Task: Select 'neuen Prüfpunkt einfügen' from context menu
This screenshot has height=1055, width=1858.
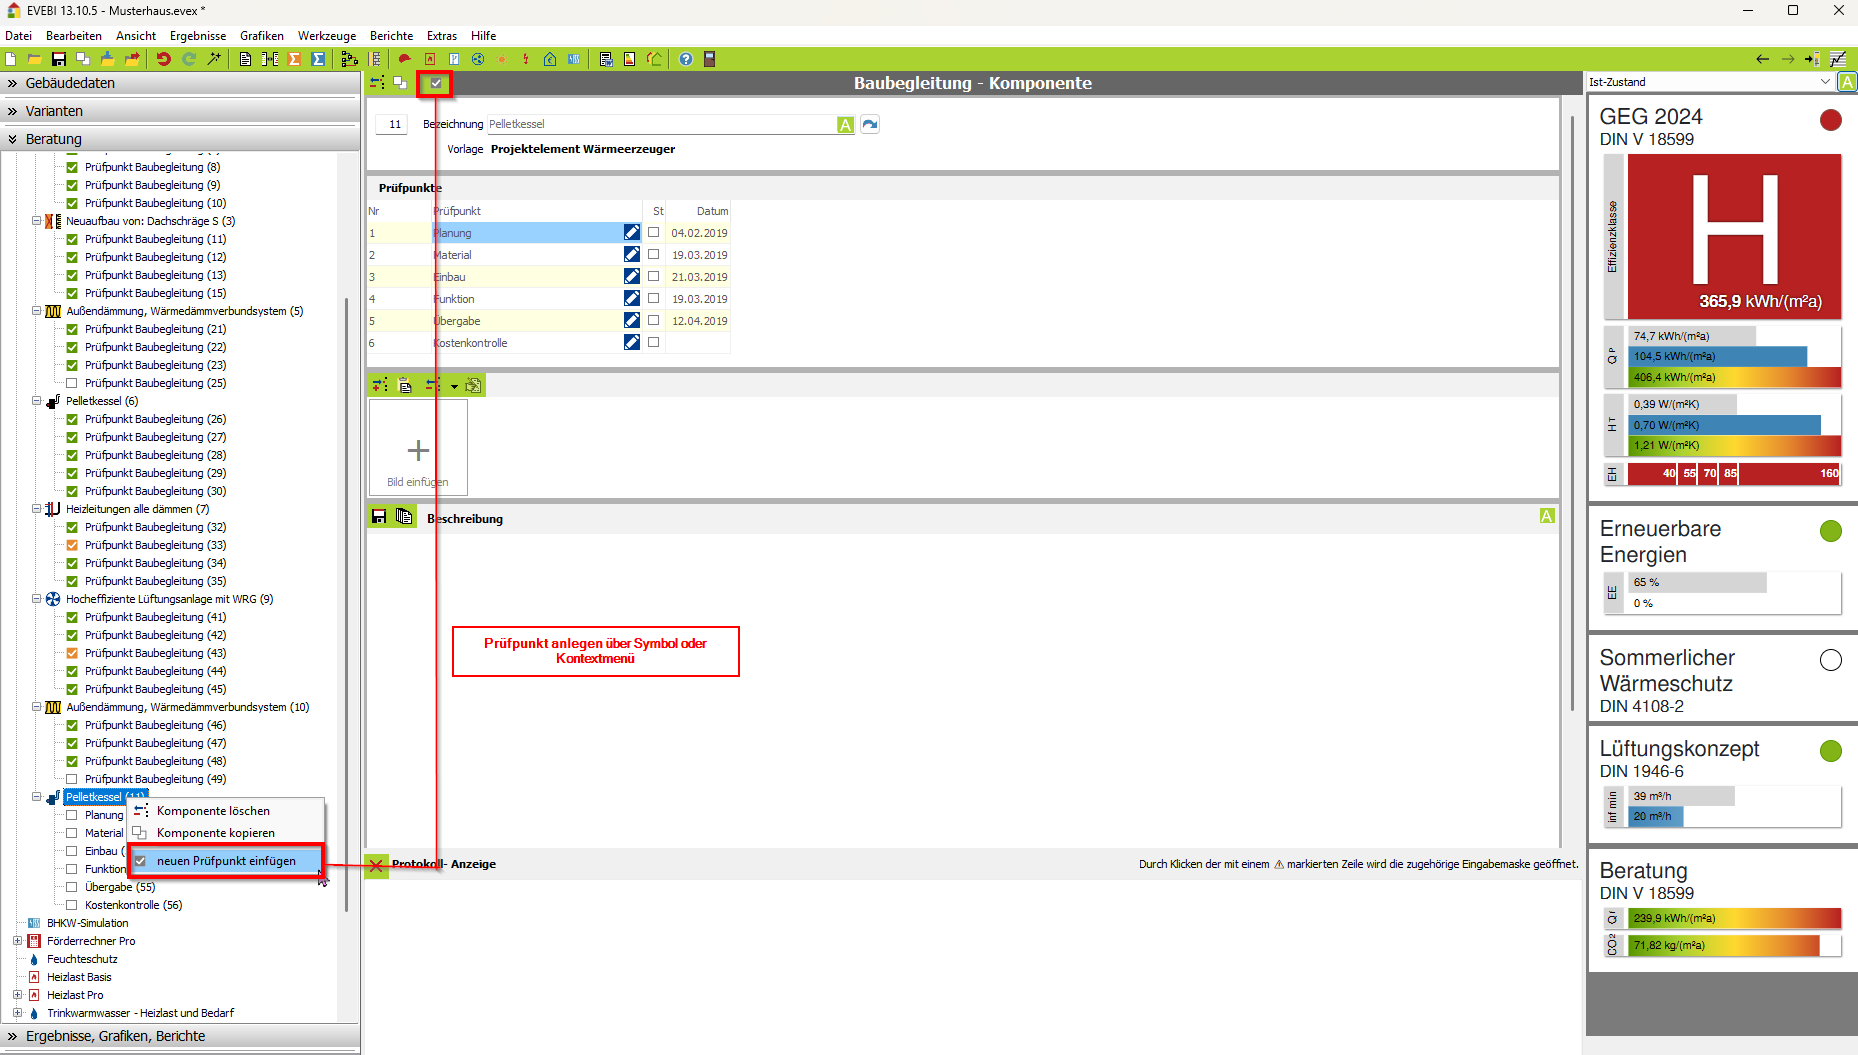Action: click(226, 861)
